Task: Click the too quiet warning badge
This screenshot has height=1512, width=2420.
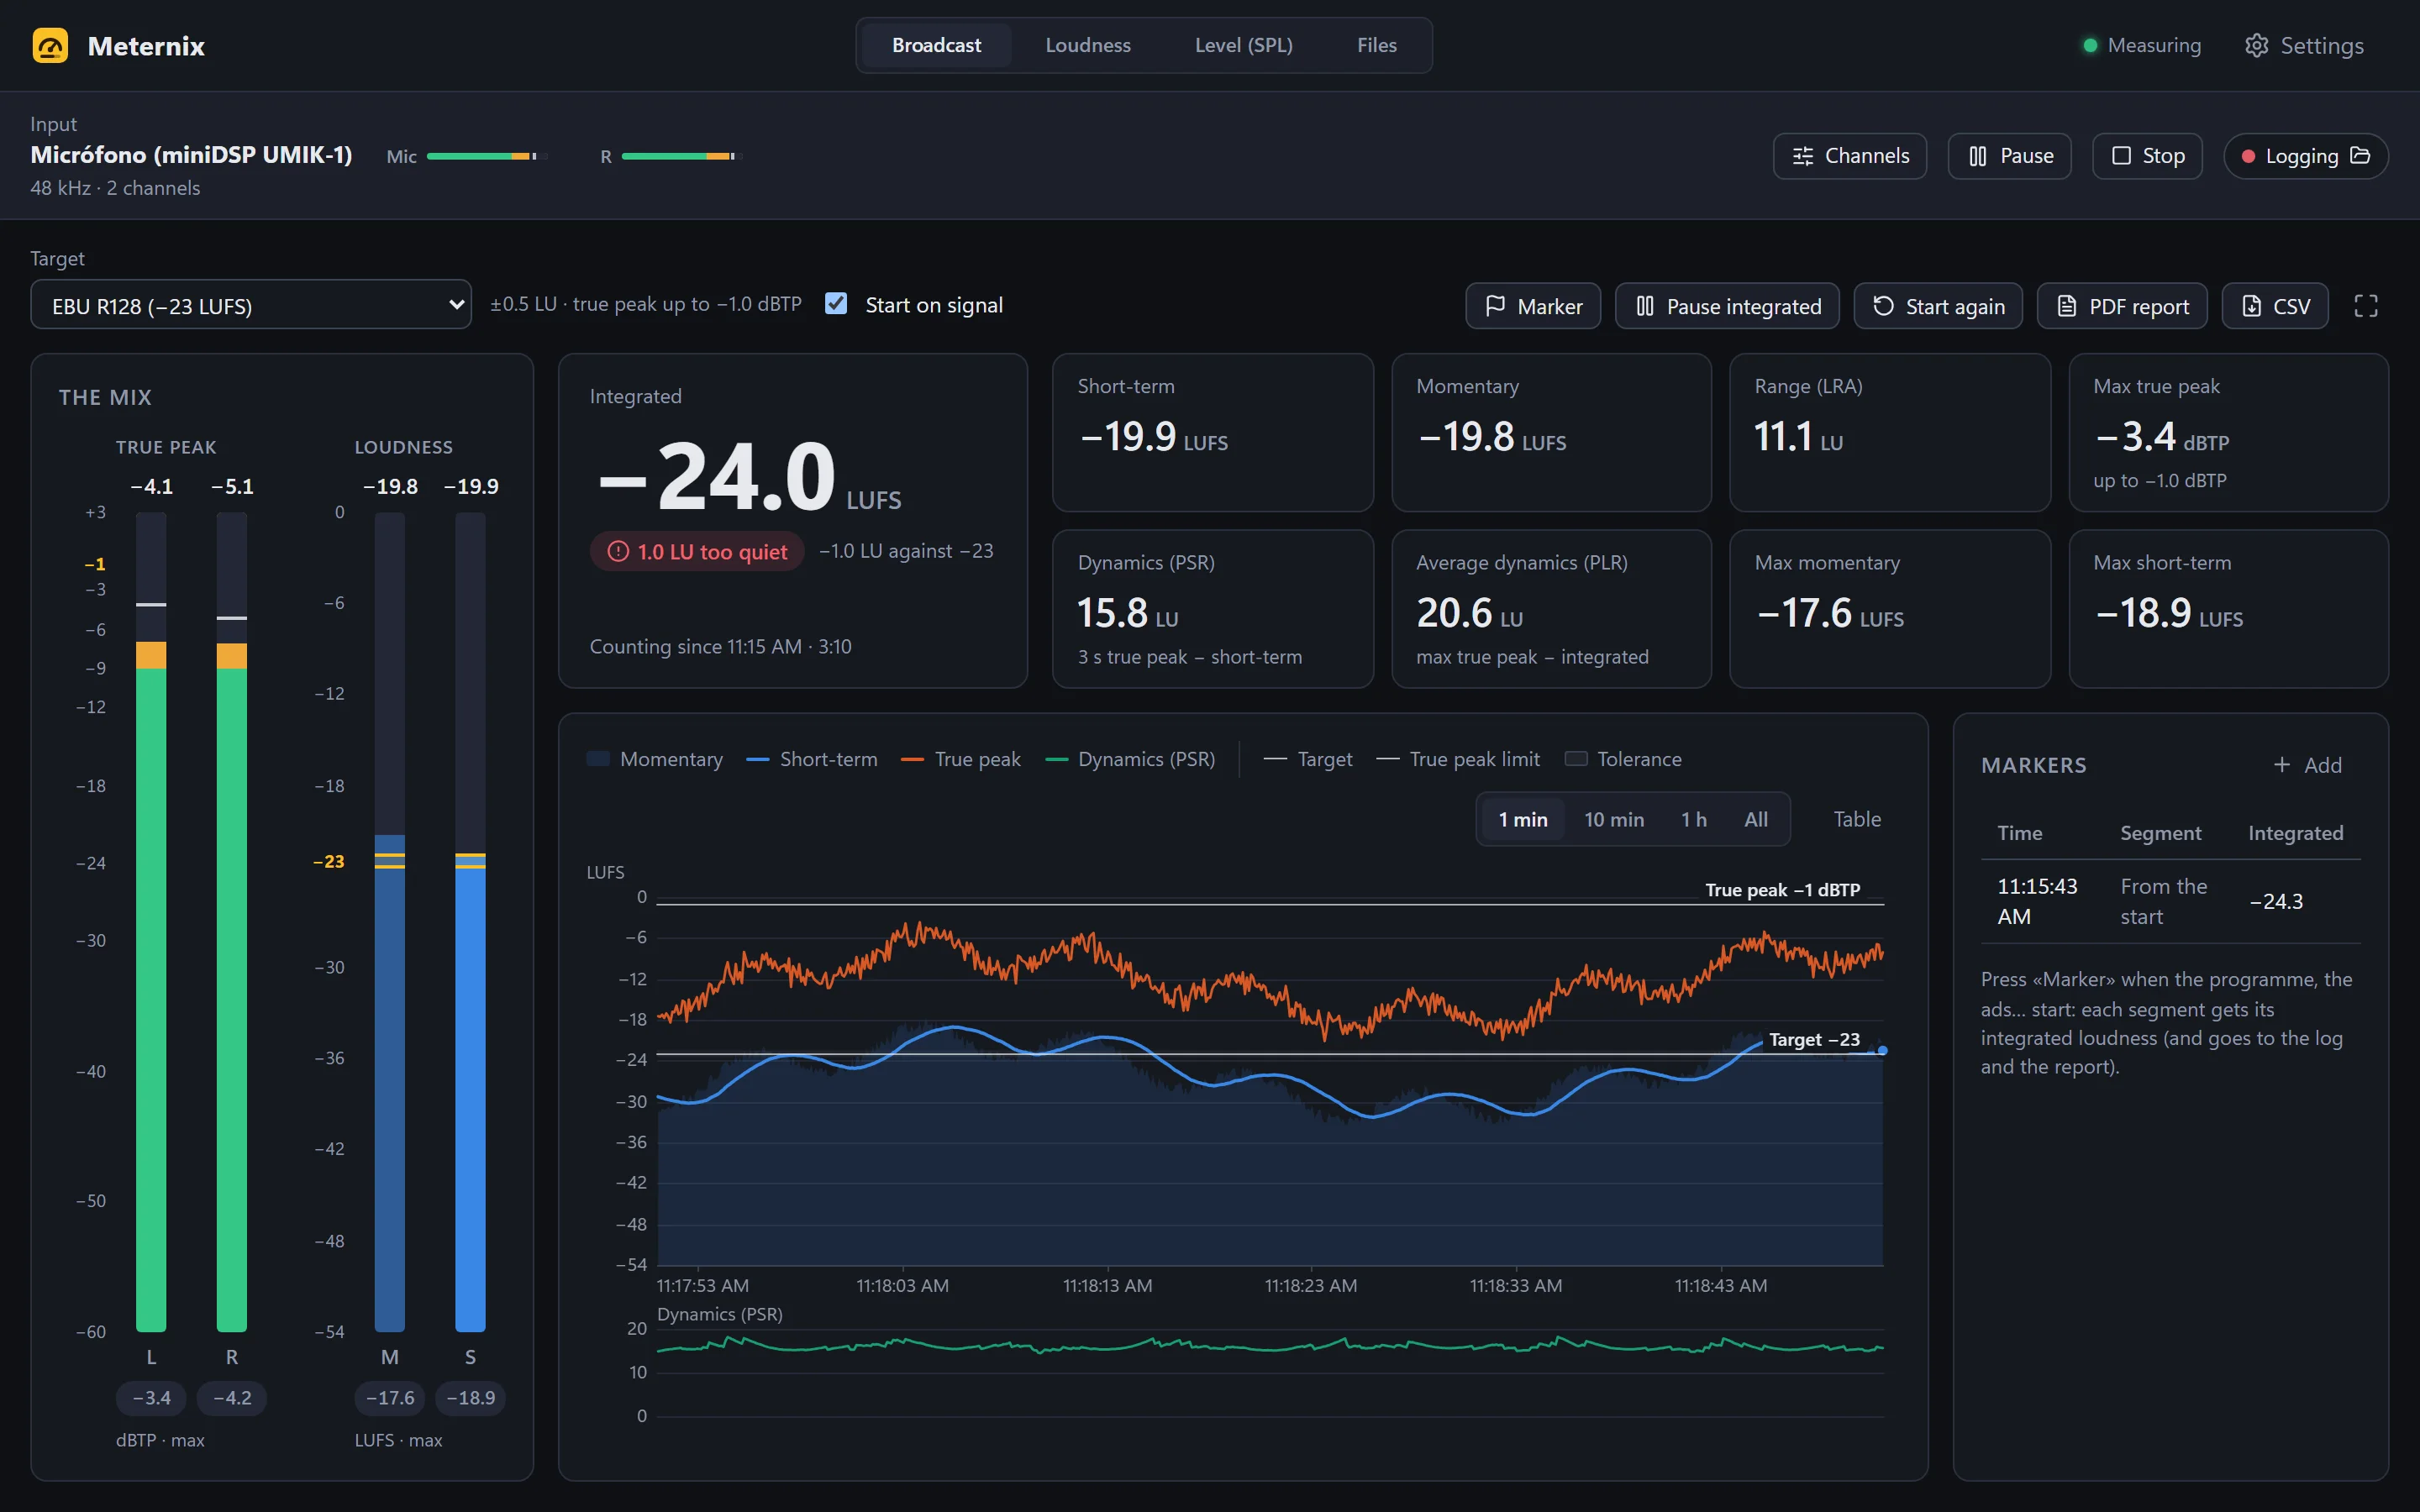Action: pyautogui.click(x=697, y=552)
